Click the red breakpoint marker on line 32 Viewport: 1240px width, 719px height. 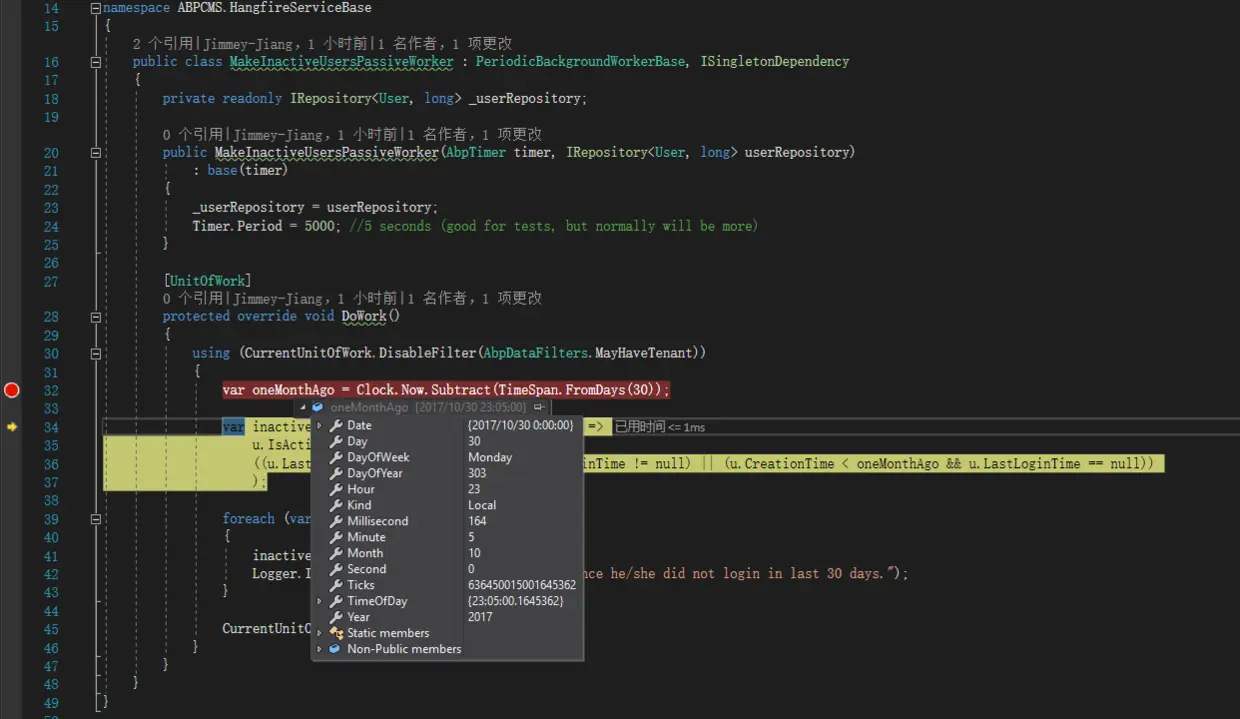(x=12, y=390)
